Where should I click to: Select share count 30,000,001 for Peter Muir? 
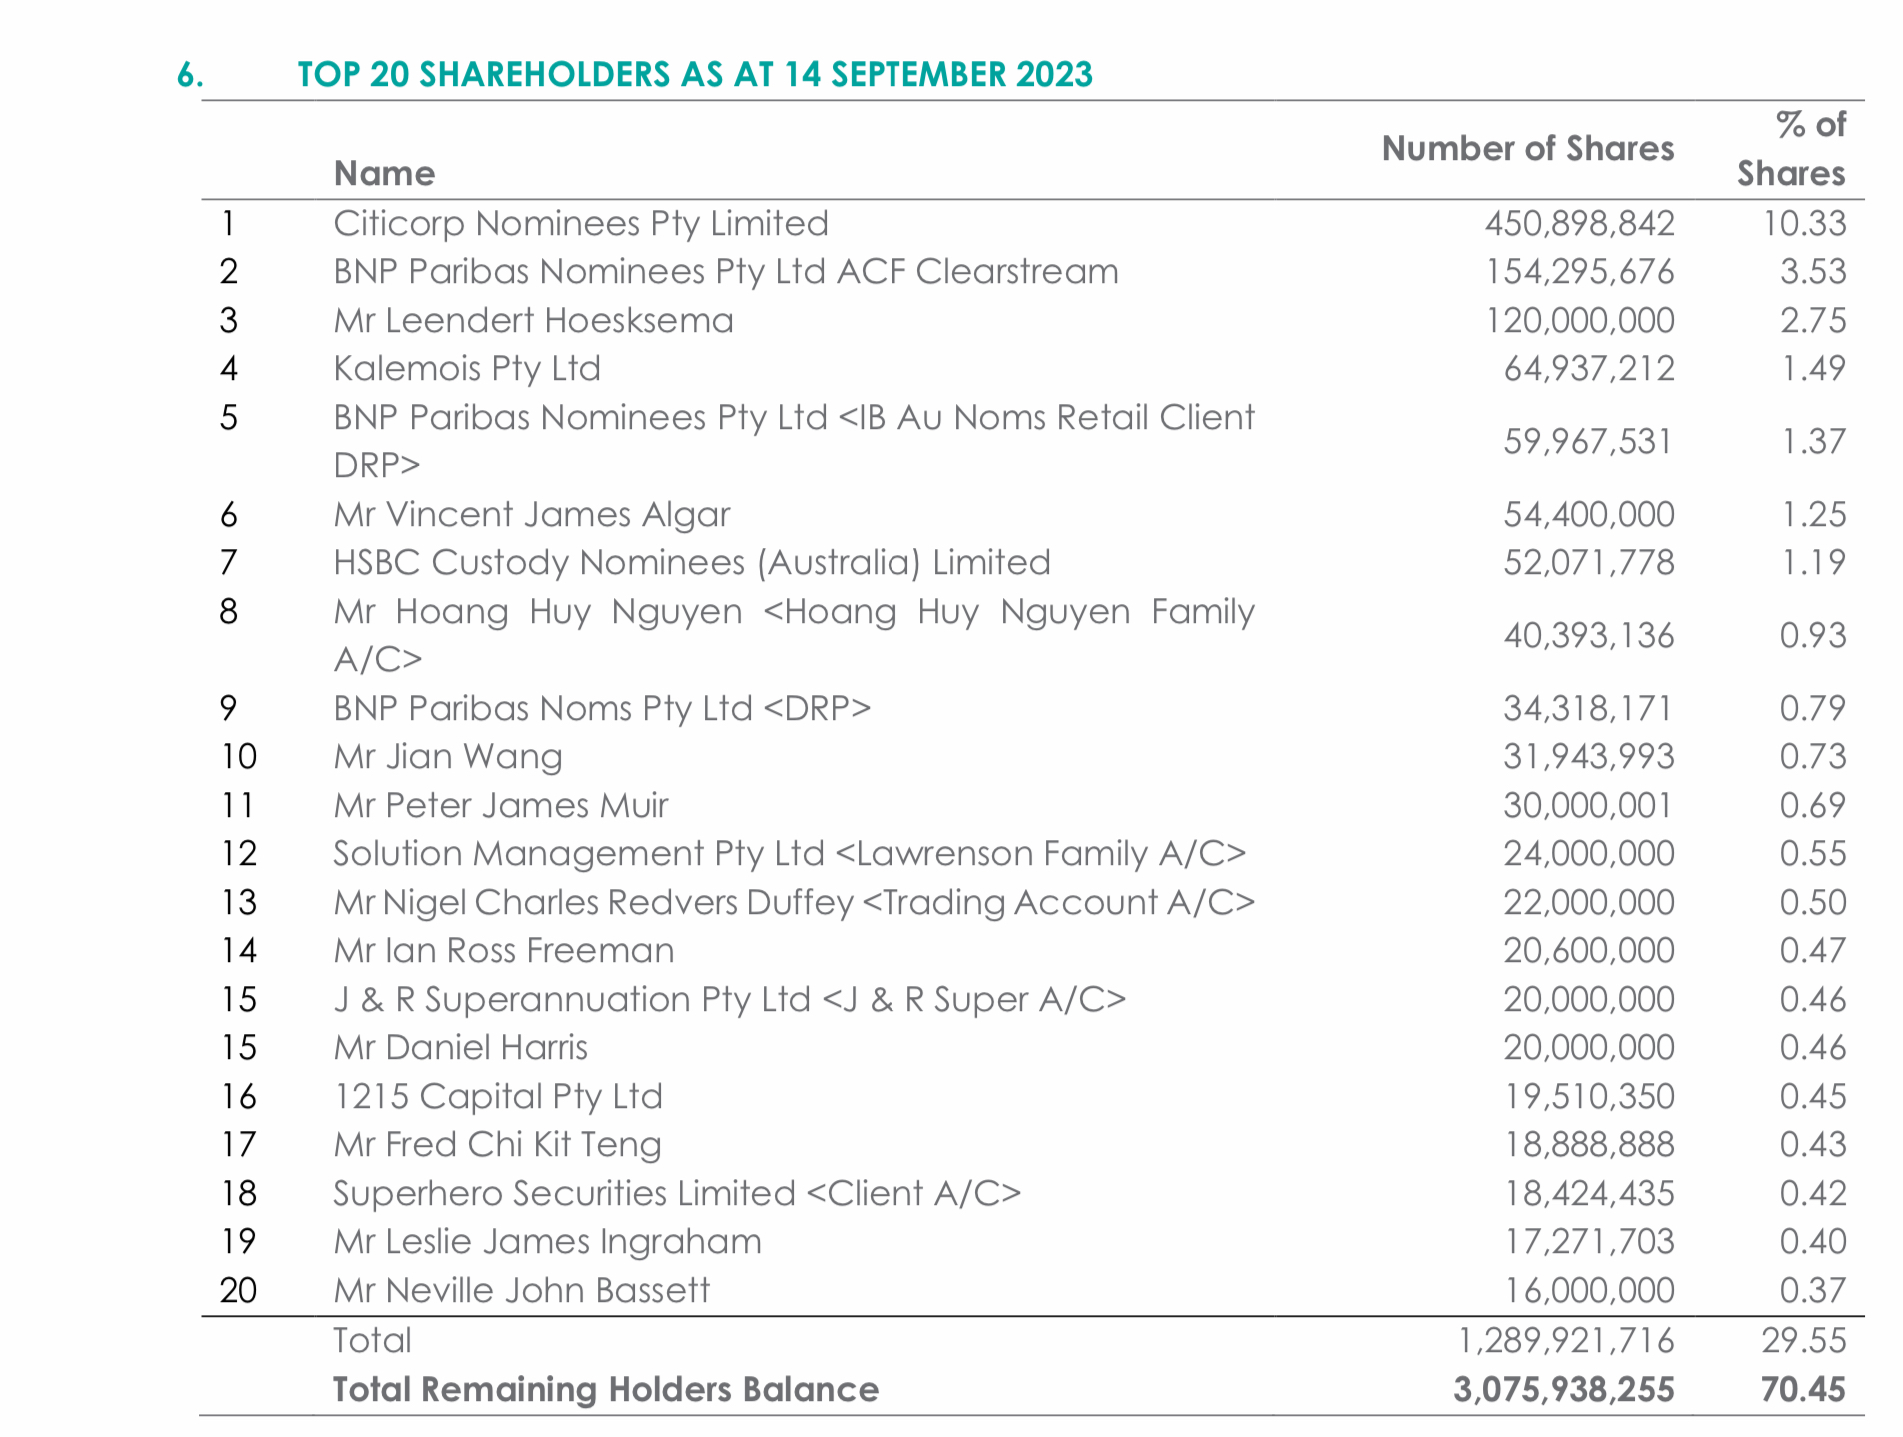[1587, 805]
